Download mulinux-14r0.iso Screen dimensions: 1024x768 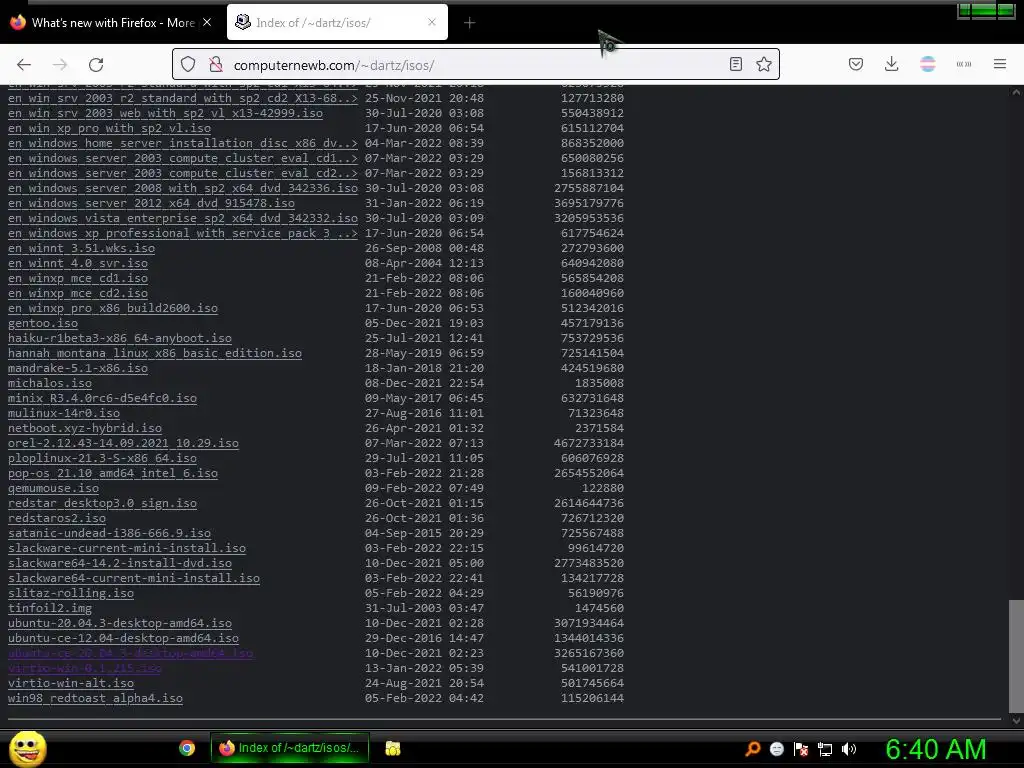(x=63, y=413)
